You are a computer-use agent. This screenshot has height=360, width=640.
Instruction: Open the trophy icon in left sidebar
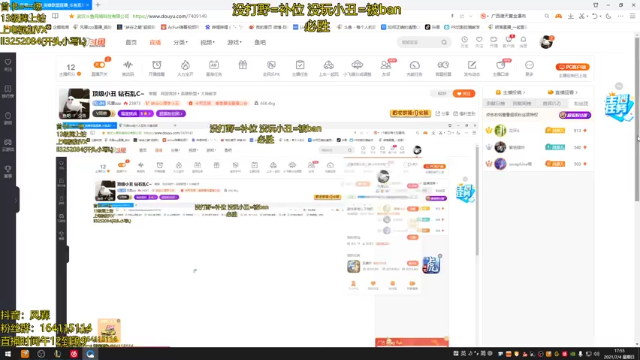point(8,171)
